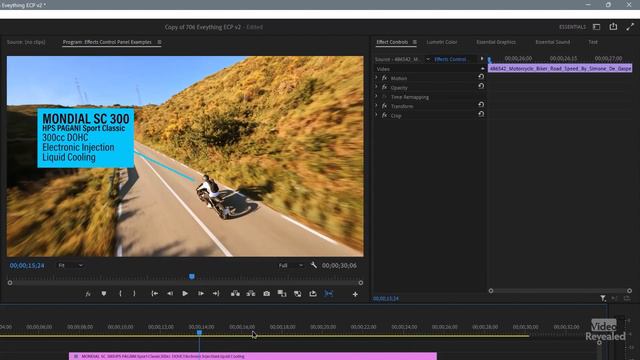The height and width of the screenshot is (360, 640).
Task: Expand the Opacity effect
Action: coord(376,87)
